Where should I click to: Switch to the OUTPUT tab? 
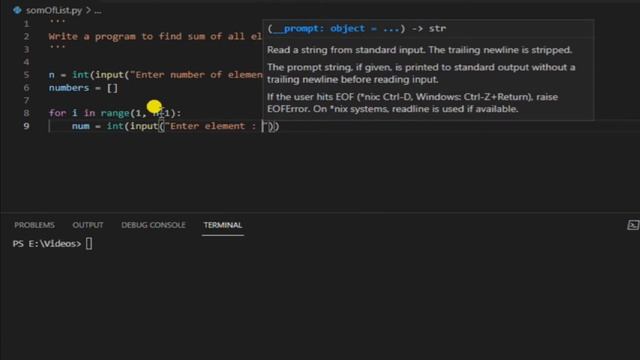point(88,225)
